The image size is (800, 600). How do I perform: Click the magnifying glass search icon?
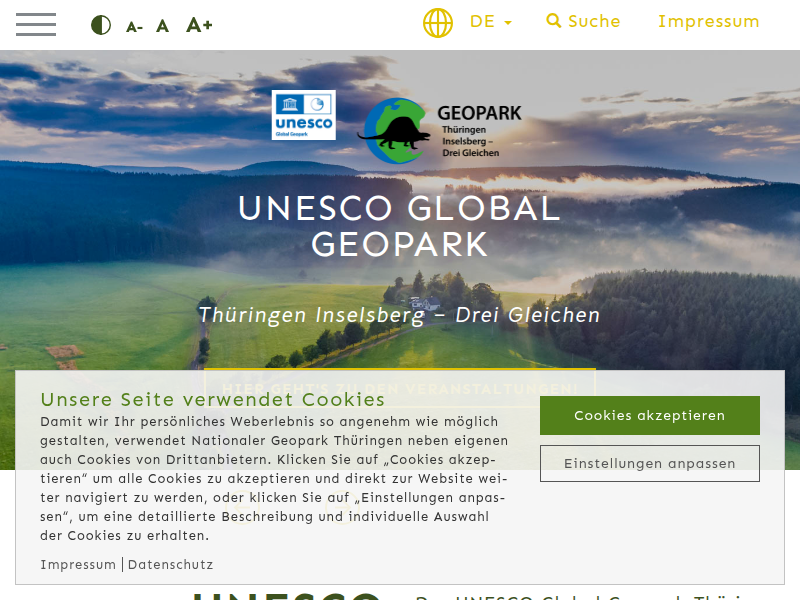coord(554,21)
